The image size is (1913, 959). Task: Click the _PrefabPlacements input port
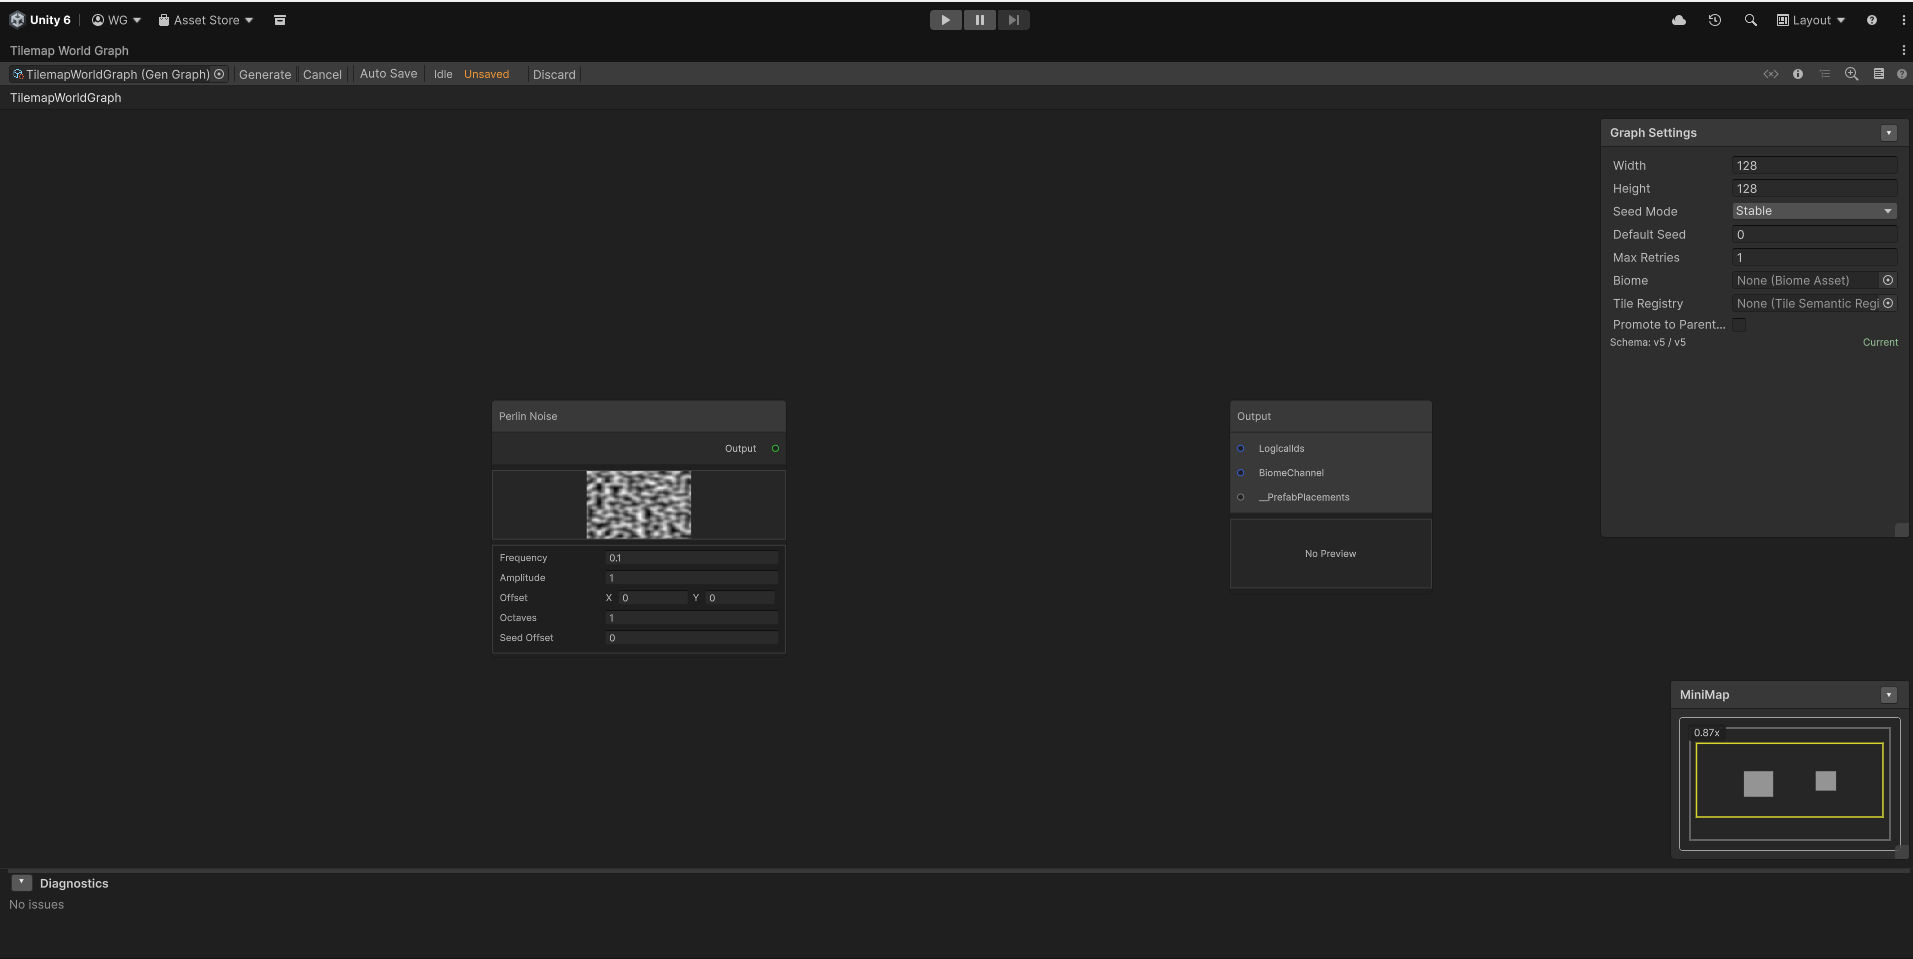1241,497
